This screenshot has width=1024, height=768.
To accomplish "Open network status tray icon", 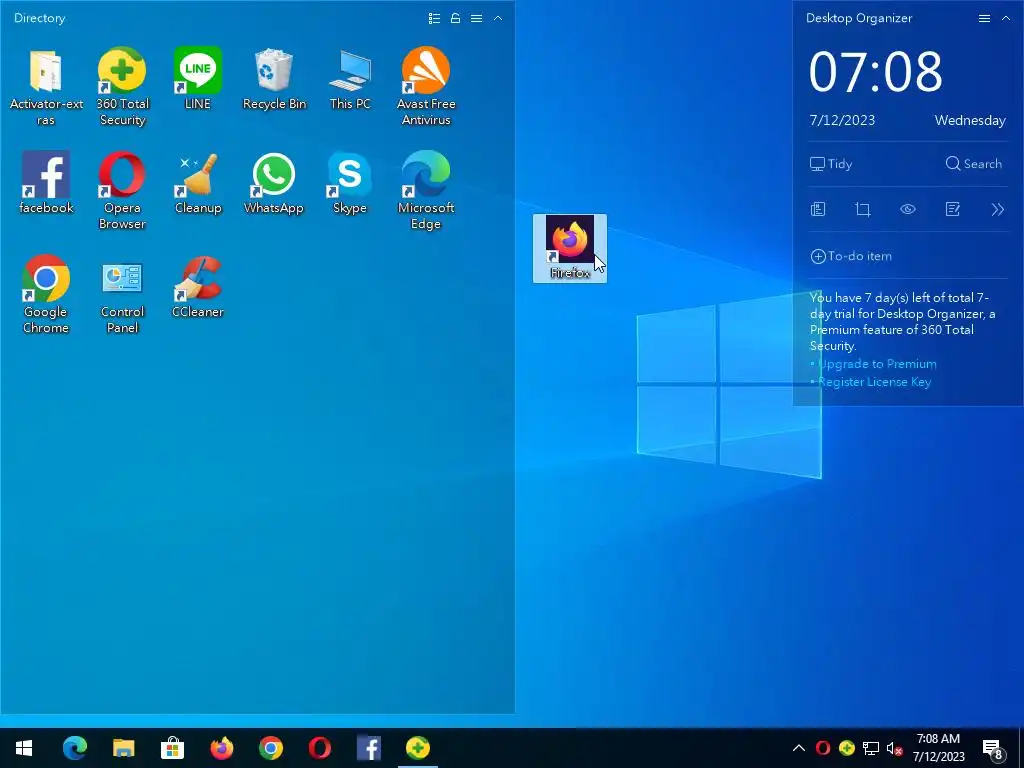I will (x=871, y=748).
